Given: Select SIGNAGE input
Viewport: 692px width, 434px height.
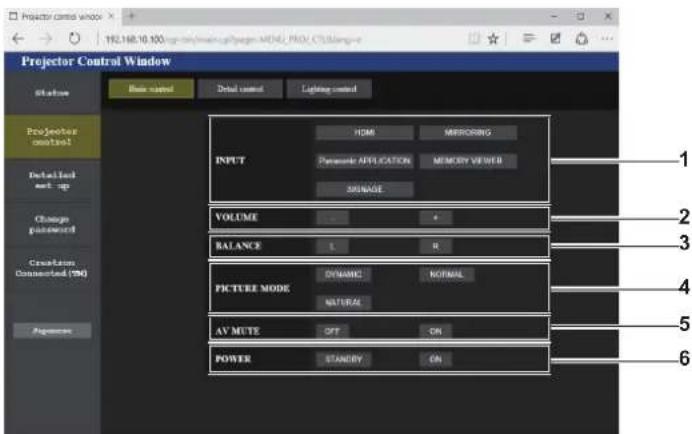Looking at the screenshot, I should tap(365, 189).
